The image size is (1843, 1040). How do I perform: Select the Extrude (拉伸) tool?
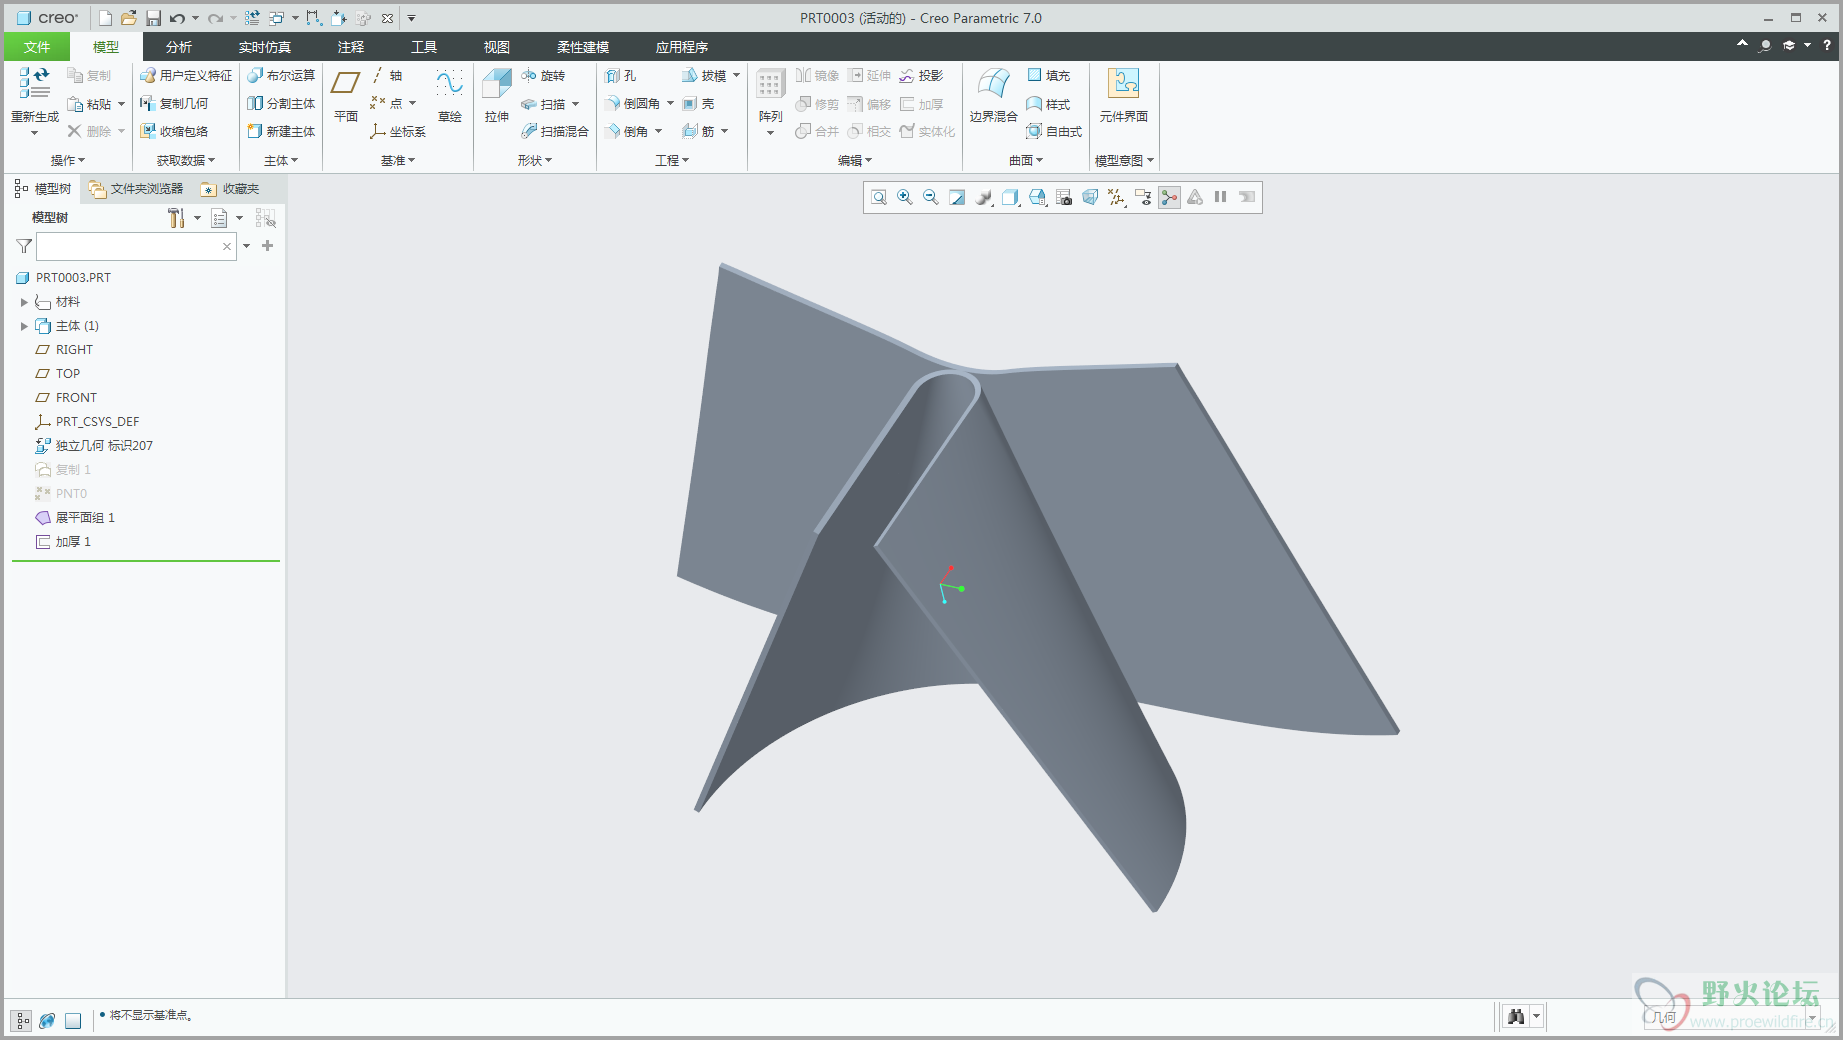(x=497, y=97)
